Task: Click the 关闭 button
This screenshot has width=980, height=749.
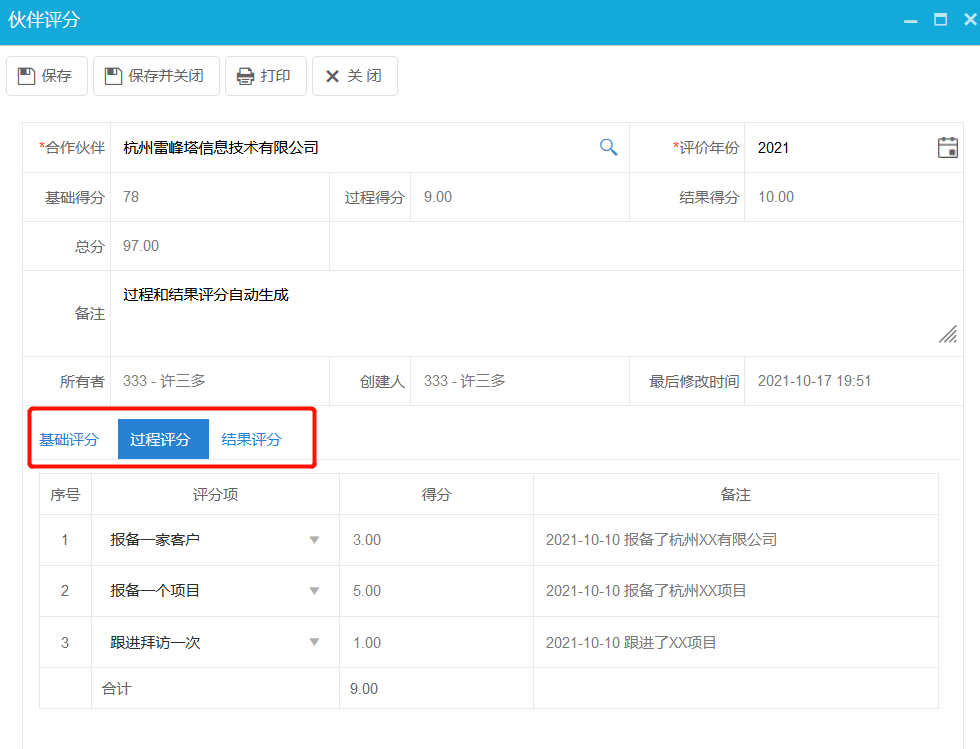Action: (354, 75)
